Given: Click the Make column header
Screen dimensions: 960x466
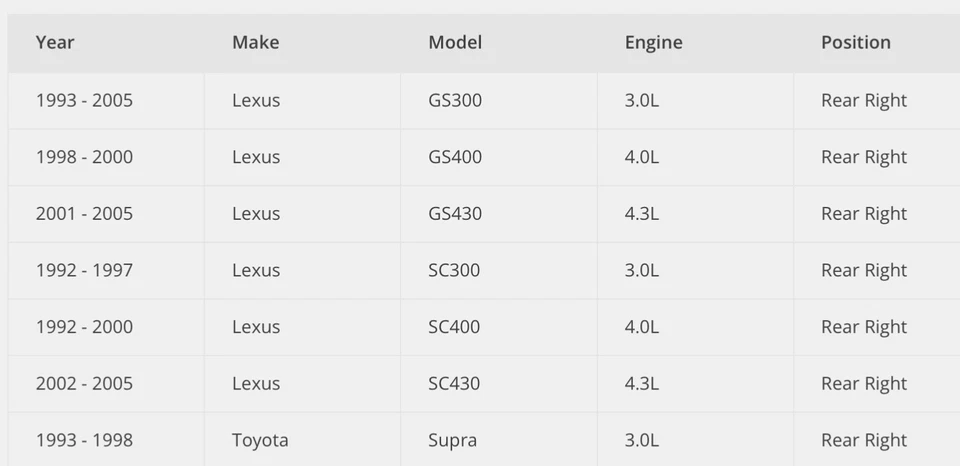Looking at the screenshot, I should (x=255, y=42).
